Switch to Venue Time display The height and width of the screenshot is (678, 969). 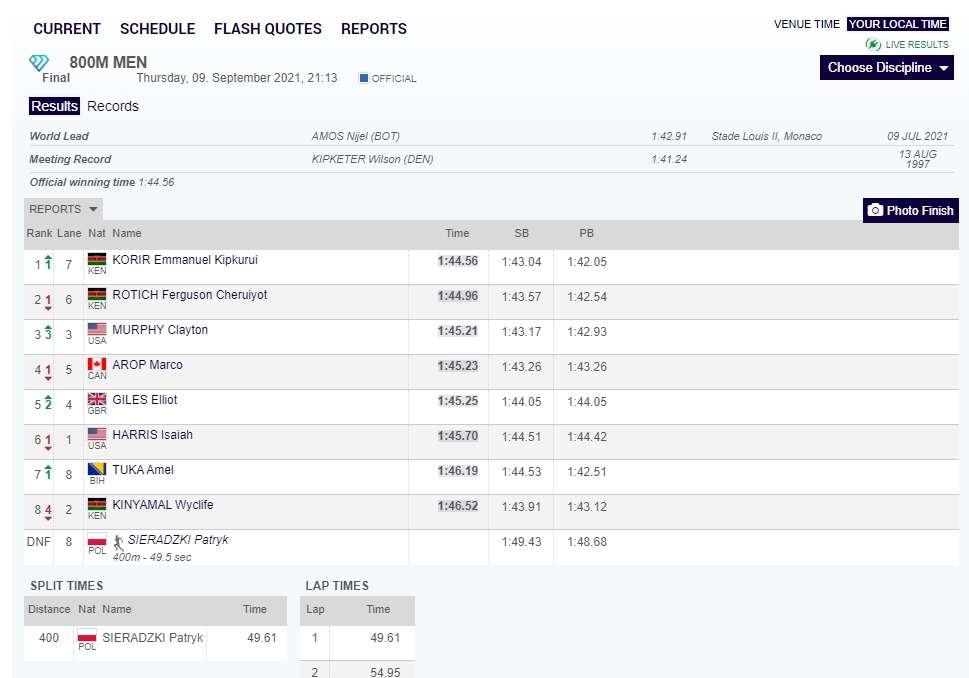806,24
